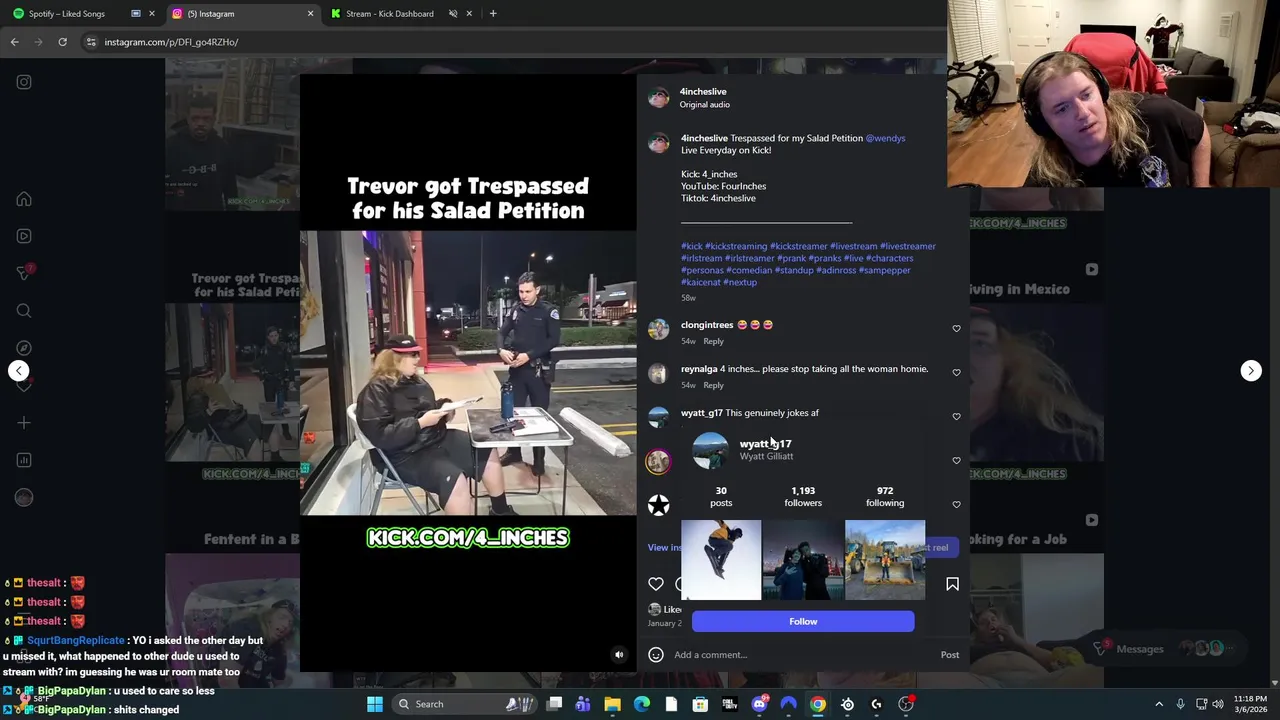Open Windows Start menu

(x=375, y=704)
